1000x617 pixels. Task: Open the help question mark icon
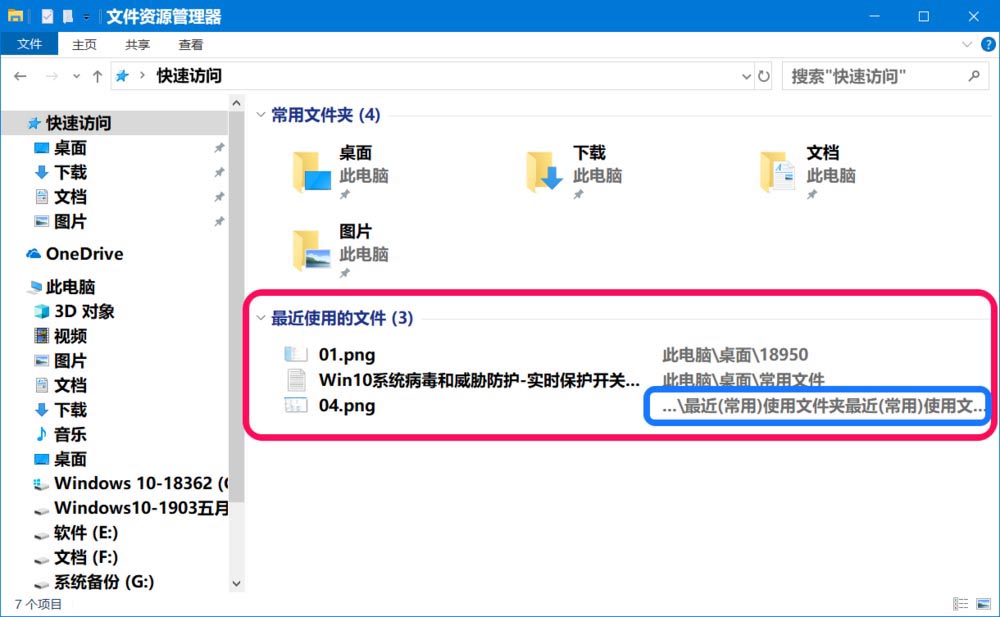[x=988, y=45]
